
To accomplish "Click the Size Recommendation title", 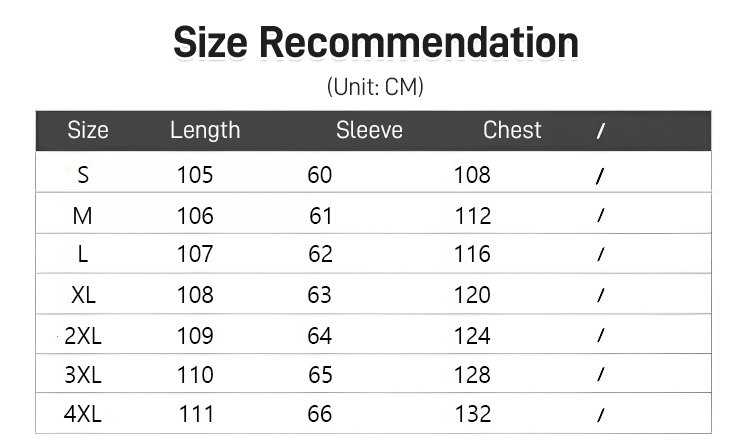I will tap(375, 43).
